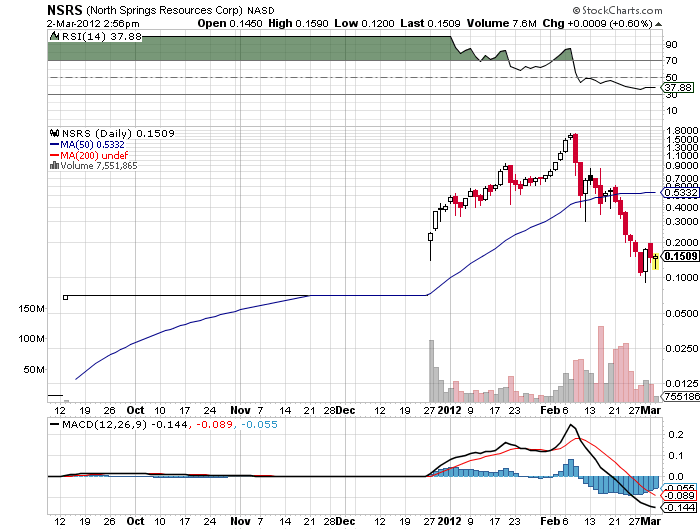This screenshot has width=700, height=530.
Task: Click the MA(200) undef legend text
Action: click(94, 155)
